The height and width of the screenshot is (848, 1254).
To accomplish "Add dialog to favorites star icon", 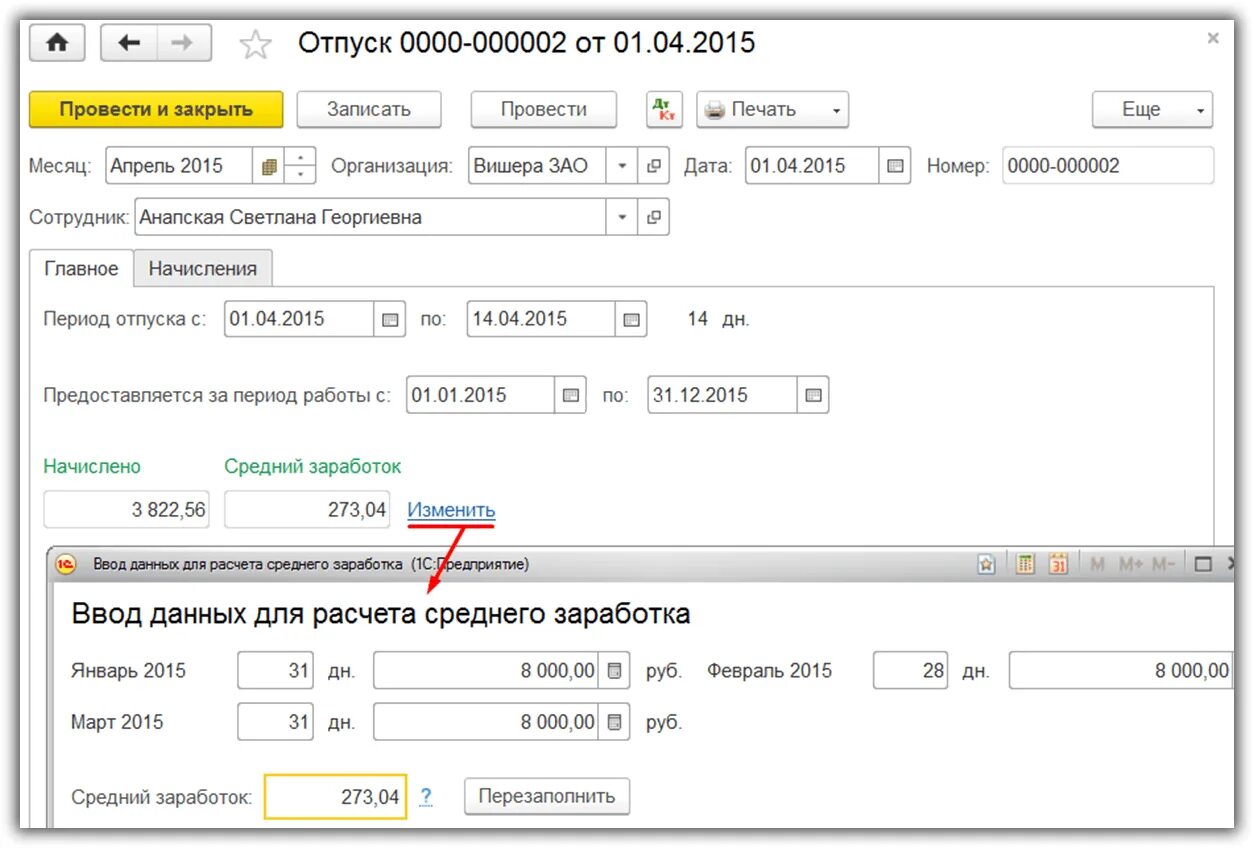I will (x=987, y=565).
